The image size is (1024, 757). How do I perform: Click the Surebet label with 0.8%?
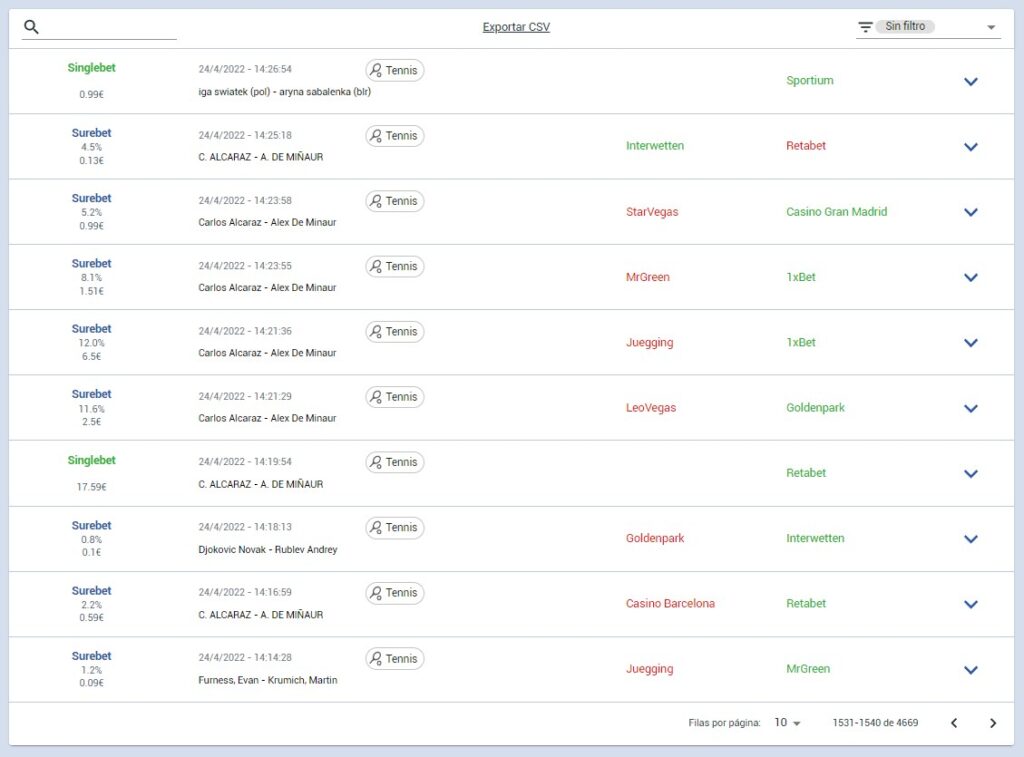91,525
